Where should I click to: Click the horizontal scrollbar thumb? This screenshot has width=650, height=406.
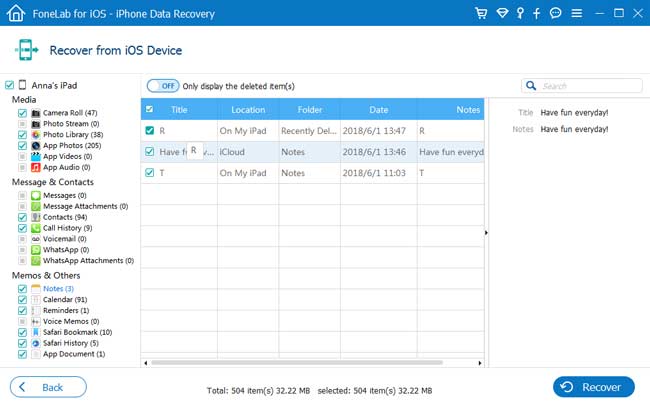tap(297, 363)
